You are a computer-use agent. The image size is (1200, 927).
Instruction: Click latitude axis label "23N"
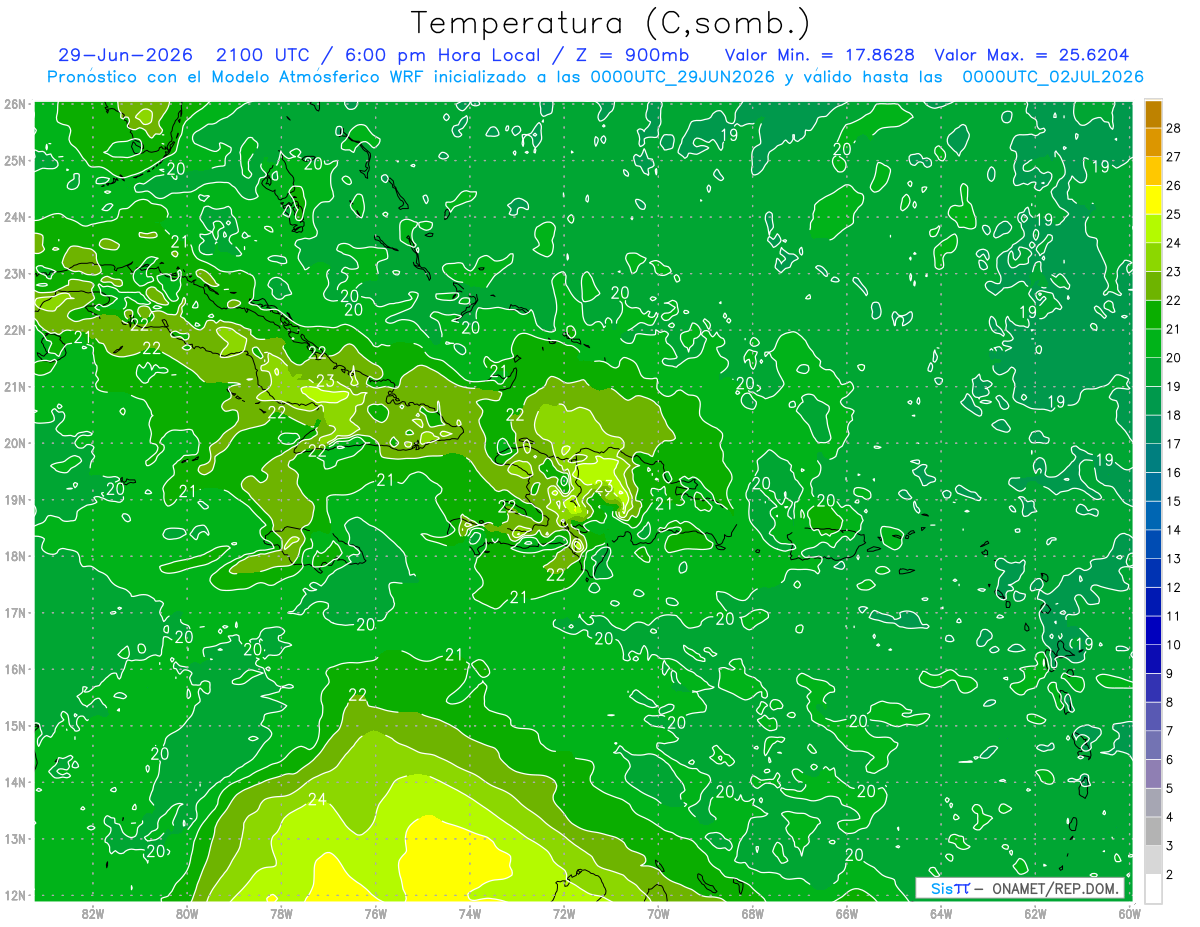(14, 274)
